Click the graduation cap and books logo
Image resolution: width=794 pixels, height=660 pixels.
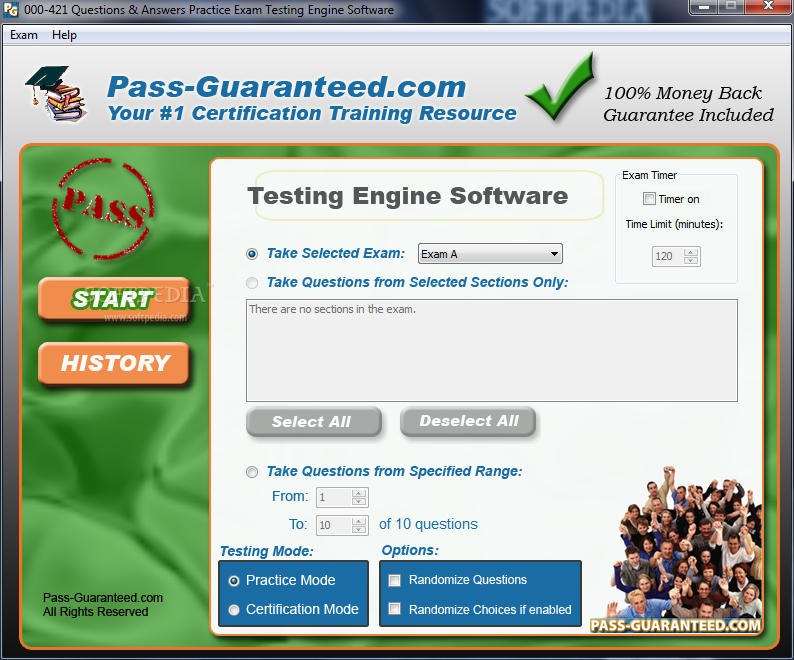[x=56, y=93]
